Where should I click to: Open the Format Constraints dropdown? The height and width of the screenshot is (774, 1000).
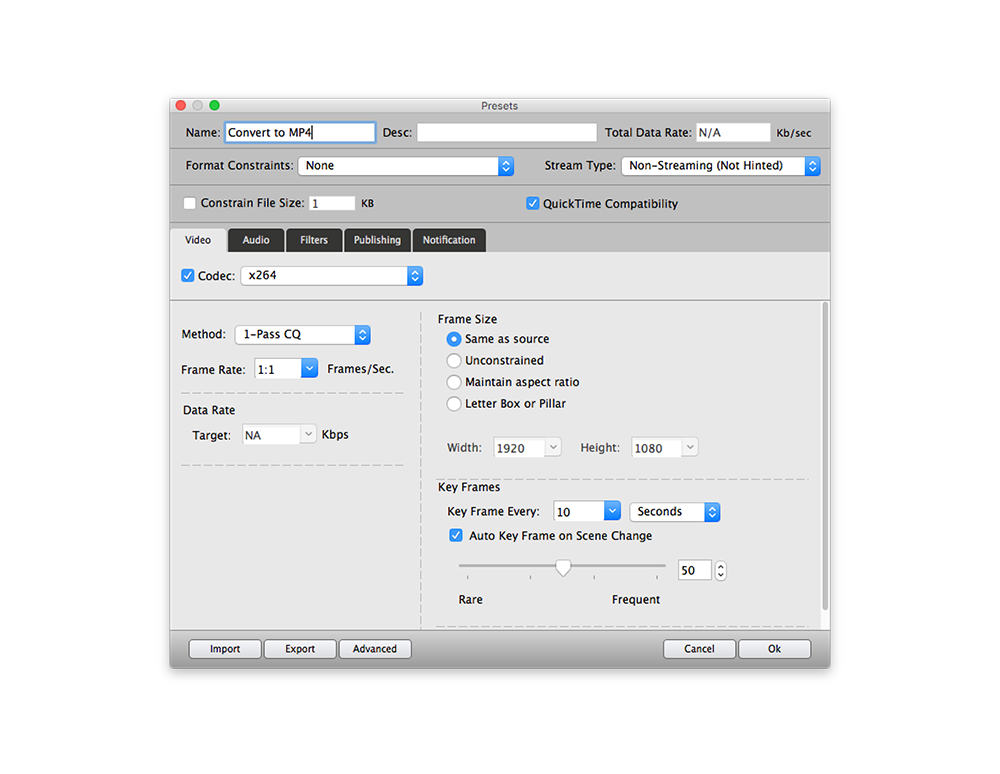click(406, 166)
